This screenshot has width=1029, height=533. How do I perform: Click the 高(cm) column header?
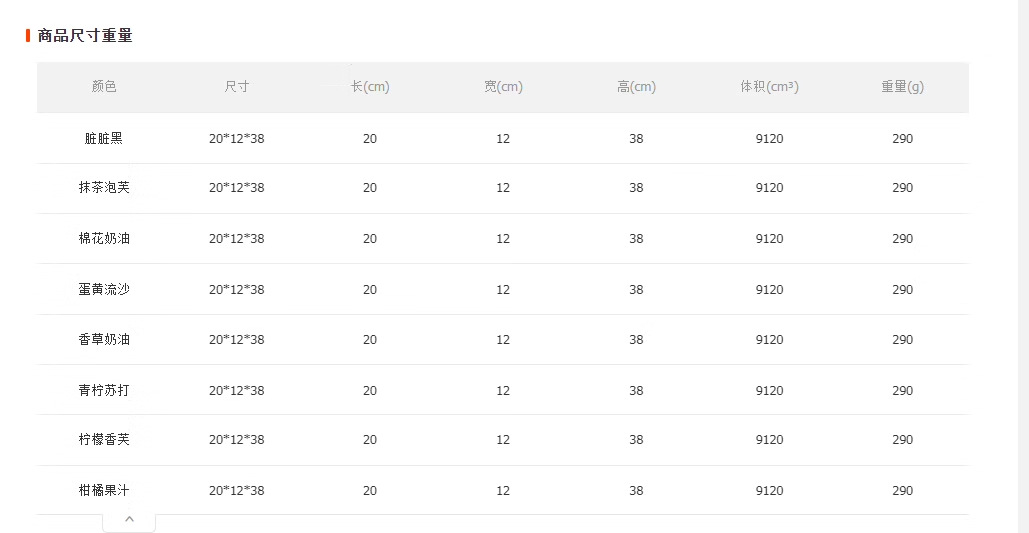636,87
